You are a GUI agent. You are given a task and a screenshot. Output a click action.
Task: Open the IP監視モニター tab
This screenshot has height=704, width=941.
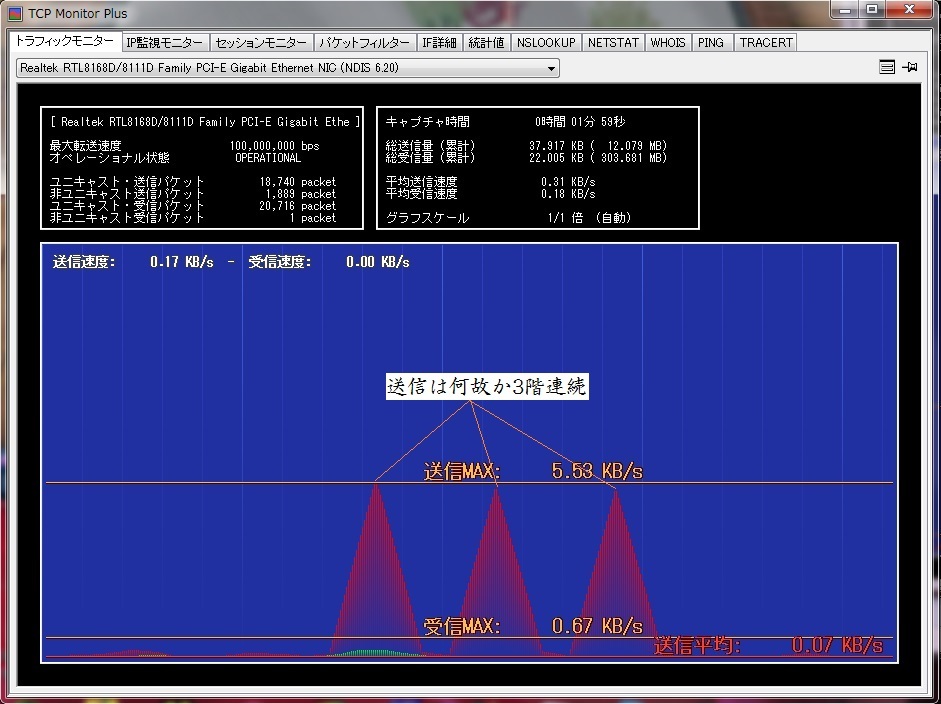(165, 43)
